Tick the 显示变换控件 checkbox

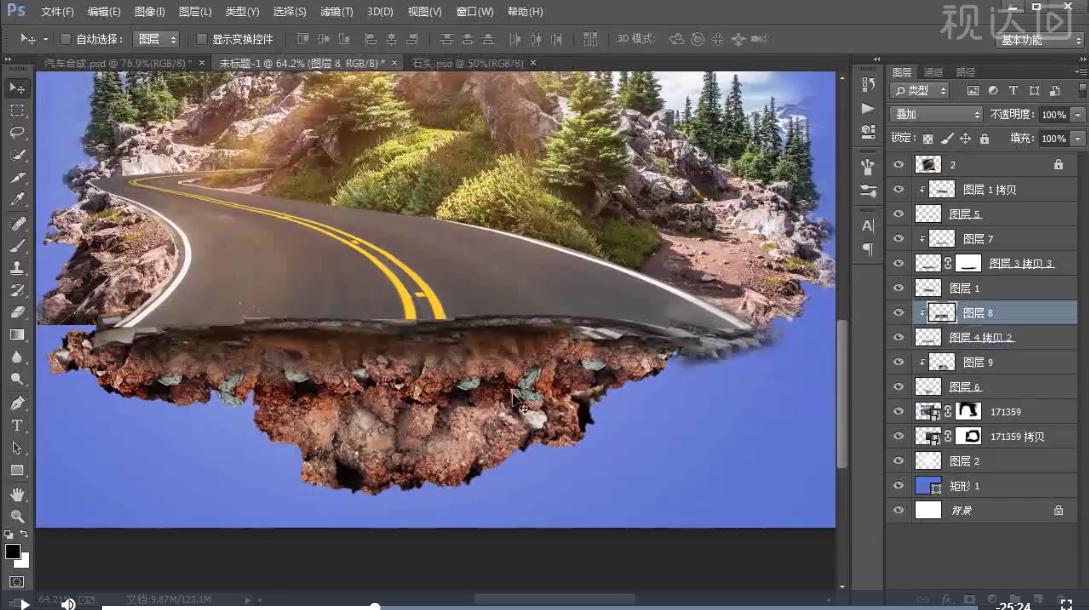click(201, 39)
